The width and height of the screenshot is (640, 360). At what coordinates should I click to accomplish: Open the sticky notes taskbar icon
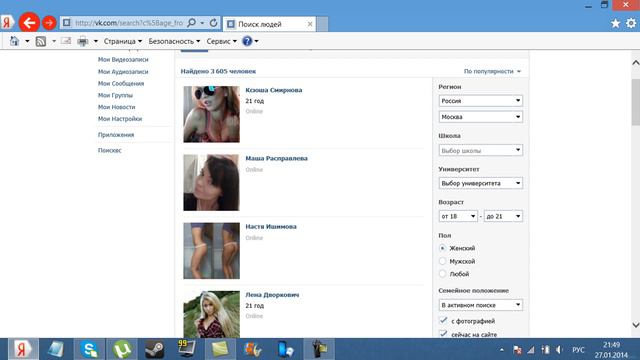pos(220,349)
